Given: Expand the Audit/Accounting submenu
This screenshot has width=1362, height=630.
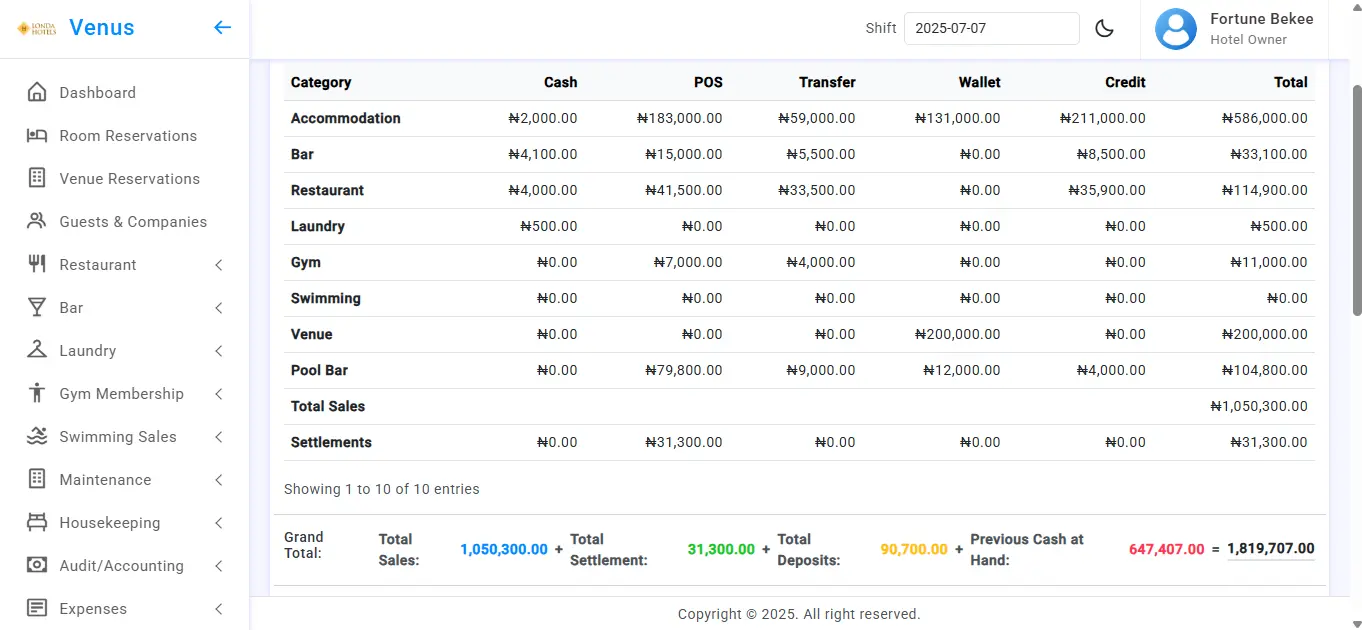Looking at the screenshot, I should point(218,565).
